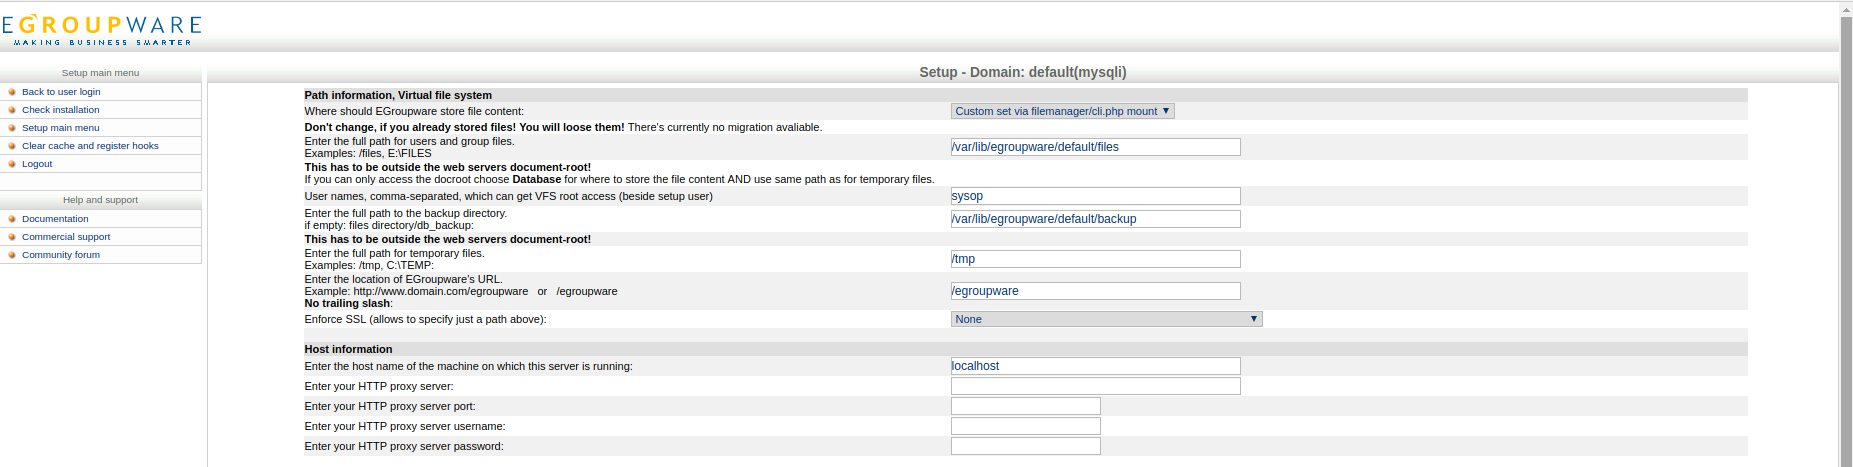The height and width of the screenshot is (467, 1853).
Task: Select Clear cache and register hooks
Action: (x=90, y=146)
